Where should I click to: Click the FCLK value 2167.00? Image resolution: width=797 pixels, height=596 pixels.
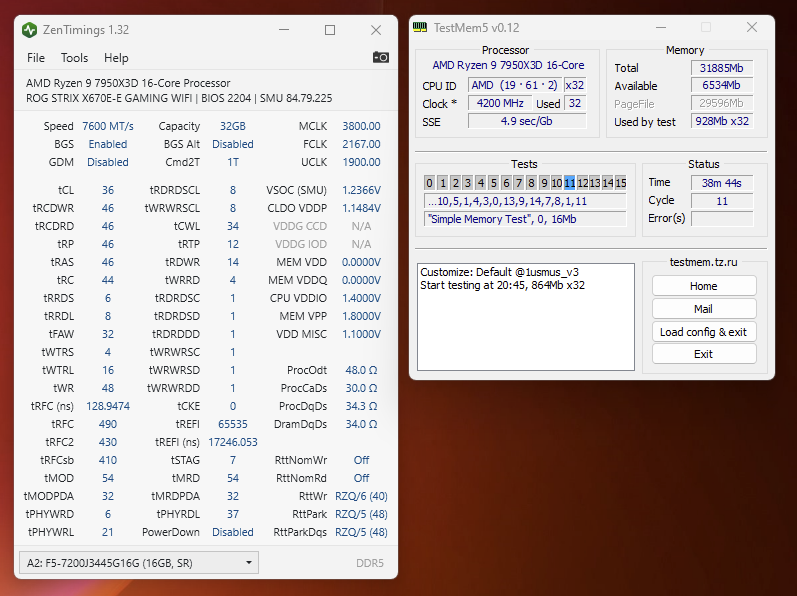[361, 144]
